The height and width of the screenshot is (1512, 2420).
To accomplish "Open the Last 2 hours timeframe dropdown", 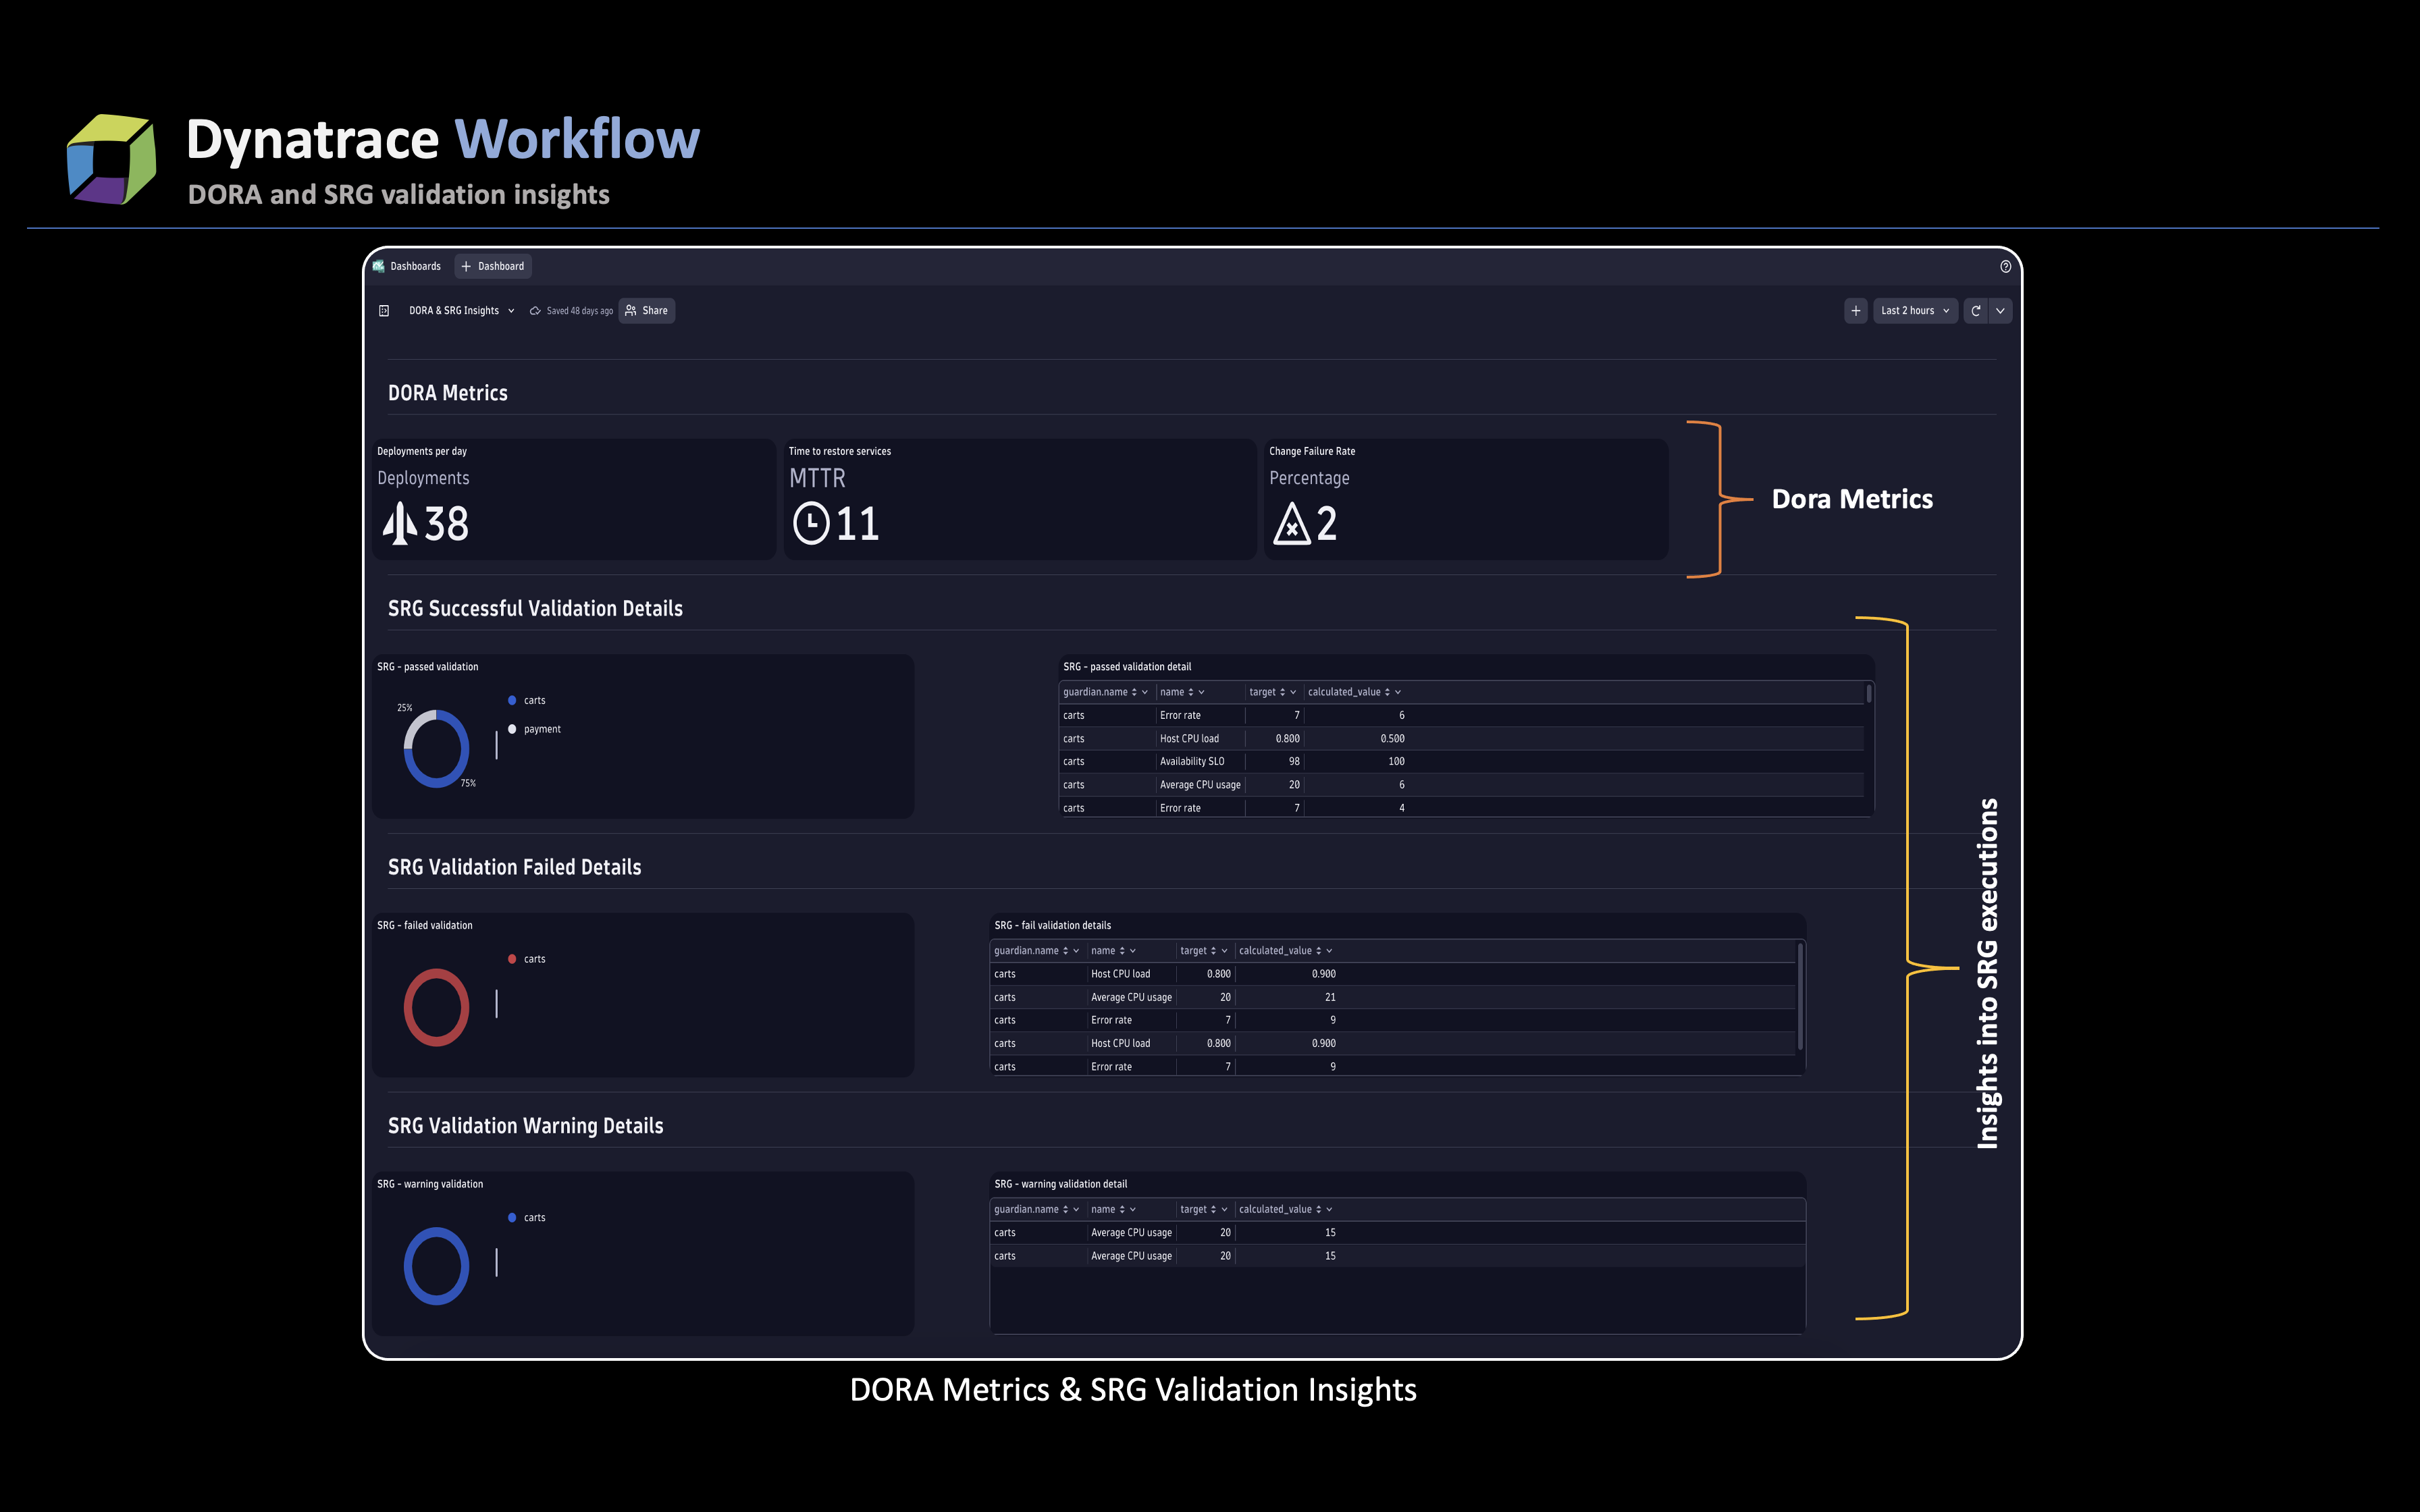I will (1910, 311).
